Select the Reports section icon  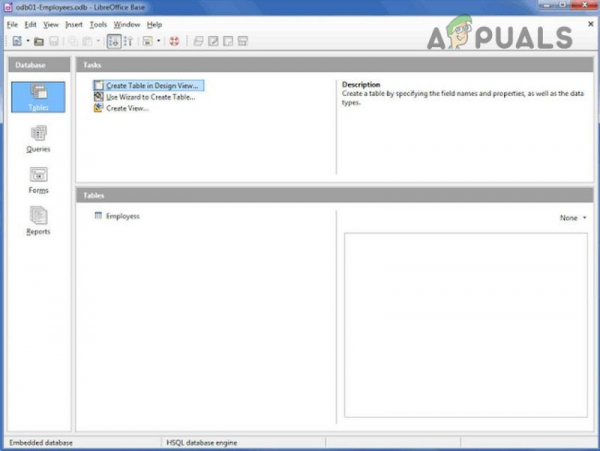tap(38, 221)
